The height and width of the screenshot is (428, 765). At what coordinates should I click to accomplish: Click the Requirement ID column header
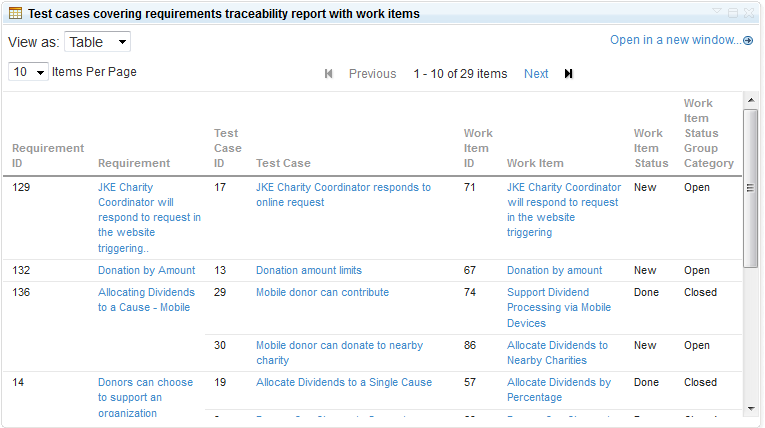(x=48, y=156)
